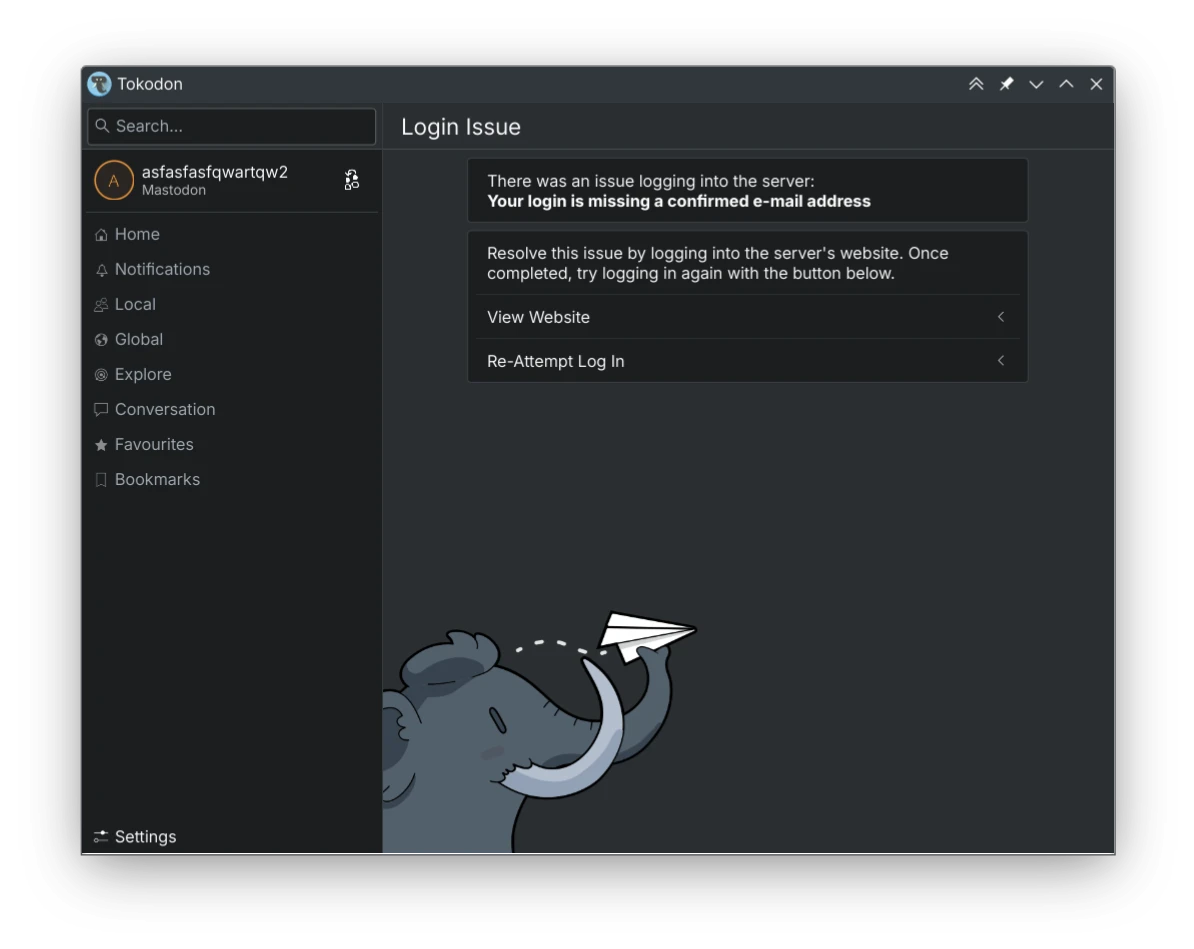
Task: Click the chevron arrow on Re-Attempt Log In row
Action: [1001, 361]
